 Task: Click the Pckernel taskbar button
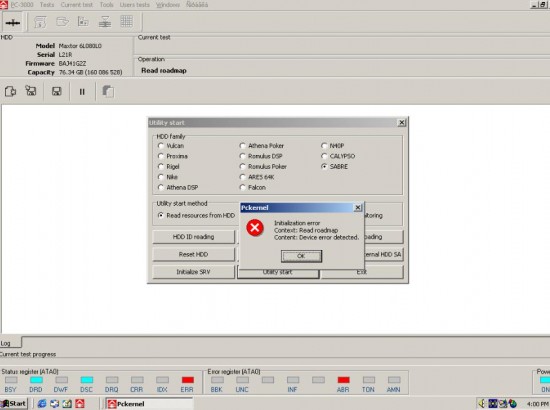coord(149,404)
